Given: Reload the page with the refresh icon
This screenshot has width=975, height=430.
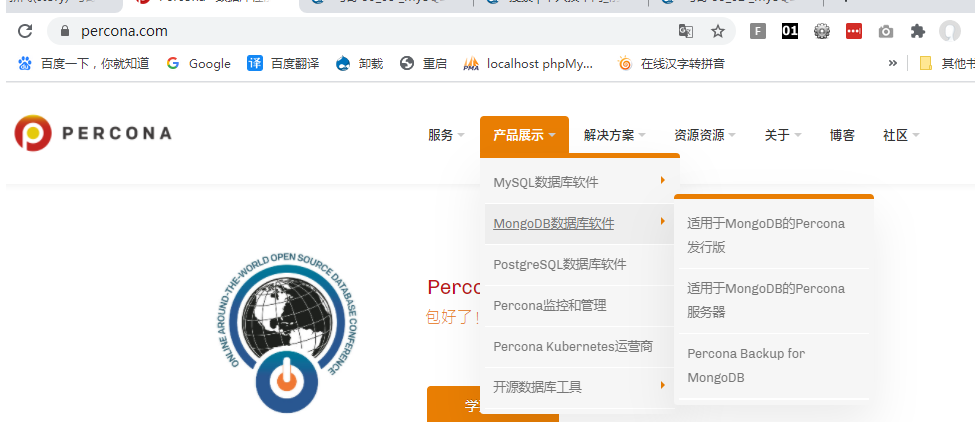Looking at the screenshot, I should (x=25, y=31).
